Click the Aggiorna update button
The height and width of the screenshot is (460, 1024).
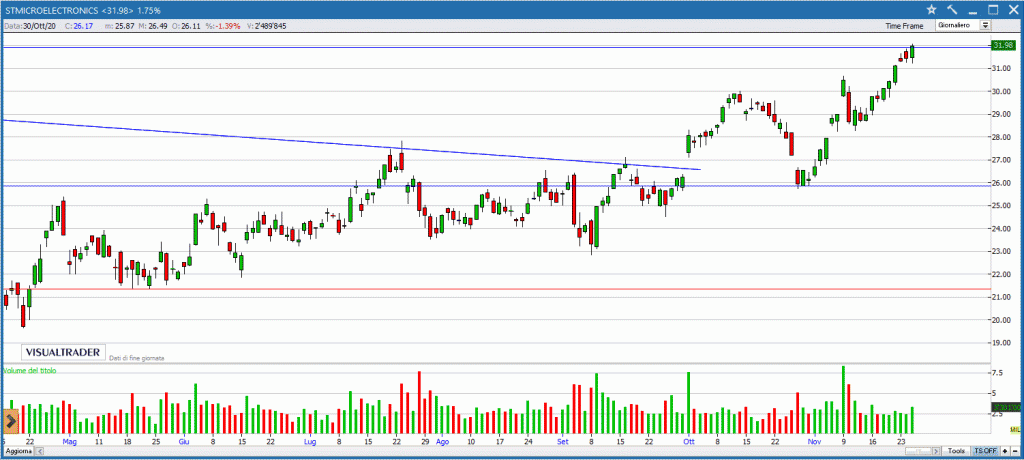tap(18, 451)
